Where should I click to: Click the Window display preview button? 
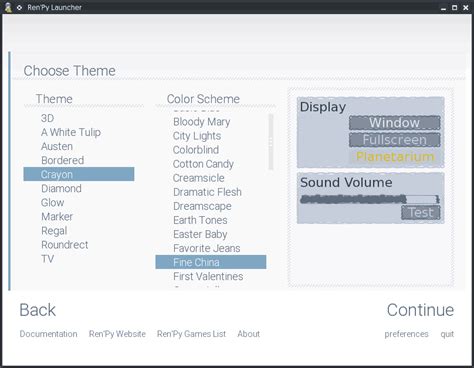pos(395,123)
